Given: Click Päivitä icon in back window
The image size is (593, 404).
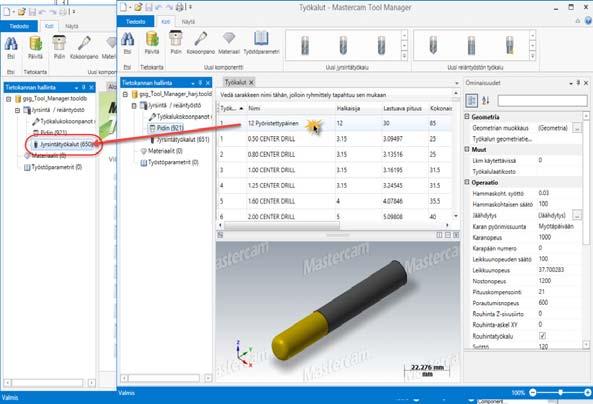Looking at the screenshot, I should (36, 44).
